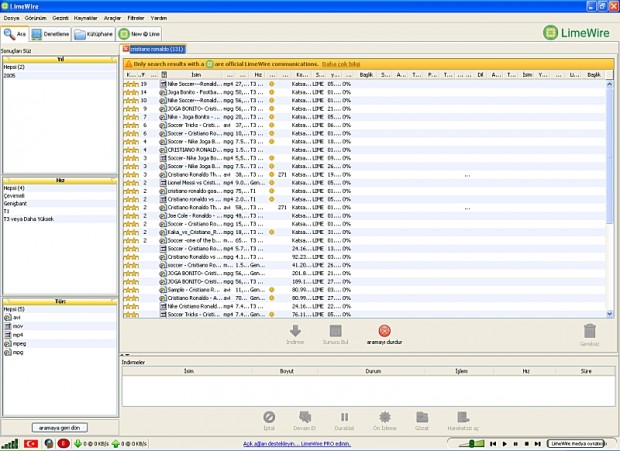Select the Kaka_vs_Cristiano_R... result row
Image resolution: width=620 pixels, height=451 pixels.
(364, 232)
